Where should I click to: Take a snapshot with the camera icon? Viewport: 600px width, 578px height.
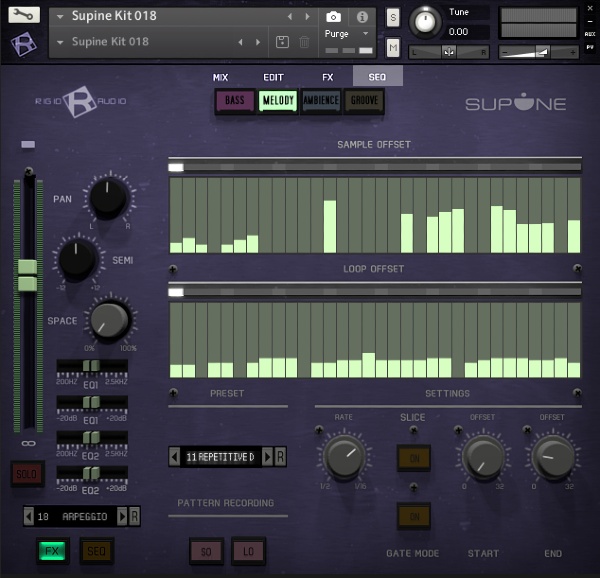(333, 17)
